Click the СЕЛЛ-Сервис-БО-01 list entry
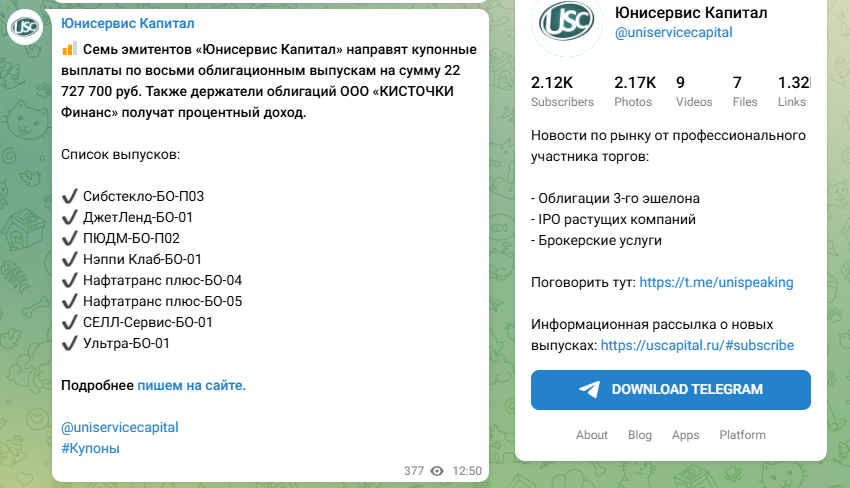Viewport: 850px width, 488px height. point(147,323)
